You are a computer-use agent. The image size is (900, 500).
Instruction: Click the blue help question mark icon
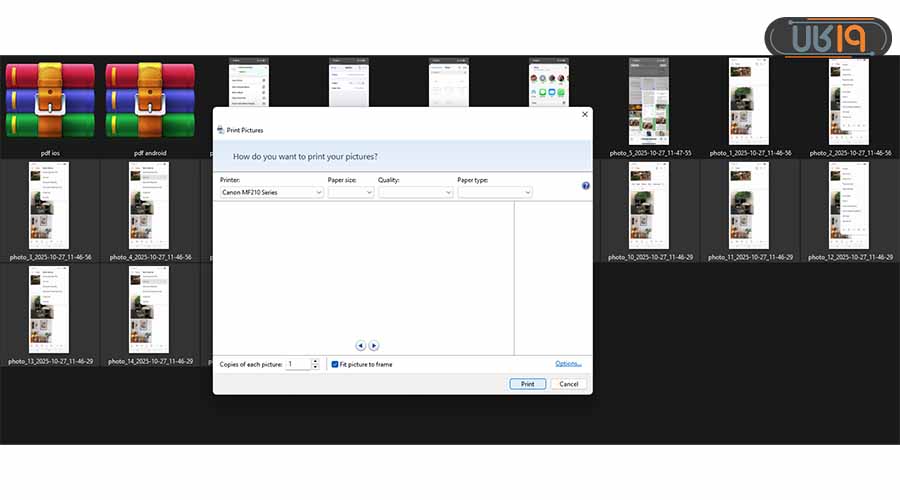click(586, 186)
